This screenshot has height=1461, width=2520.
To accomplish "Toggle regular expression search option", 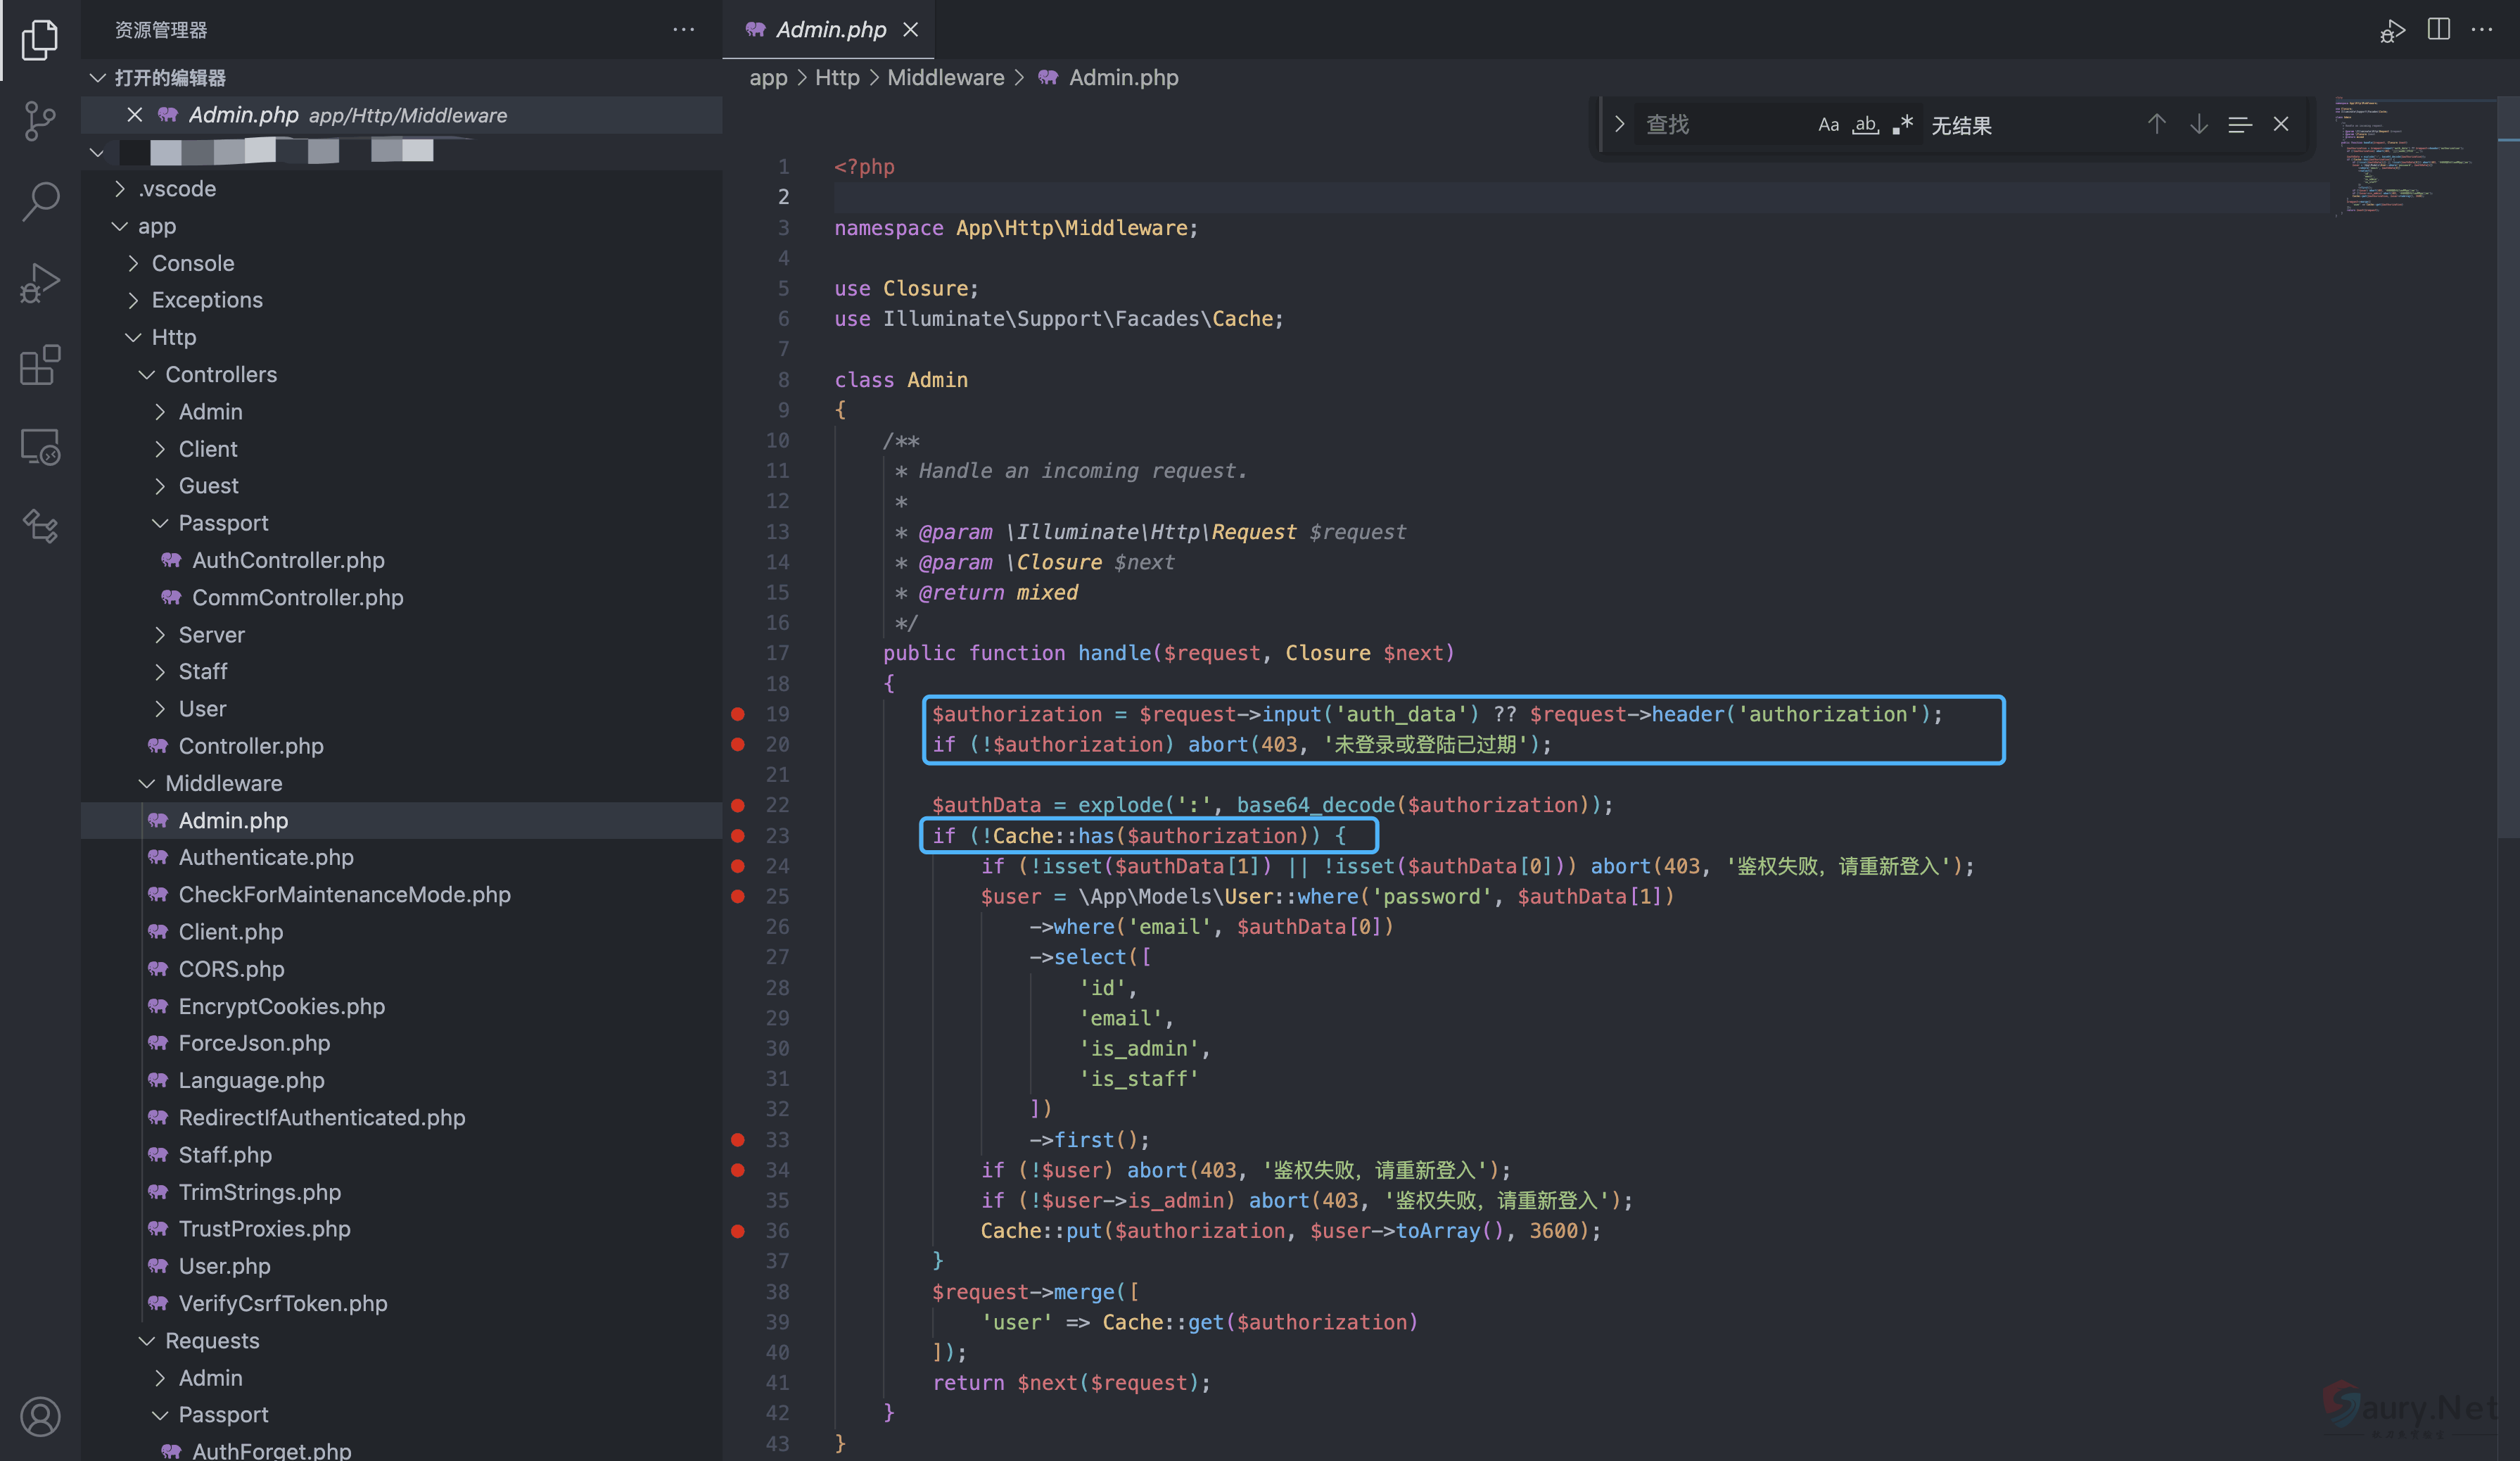I will (1902, 125).
